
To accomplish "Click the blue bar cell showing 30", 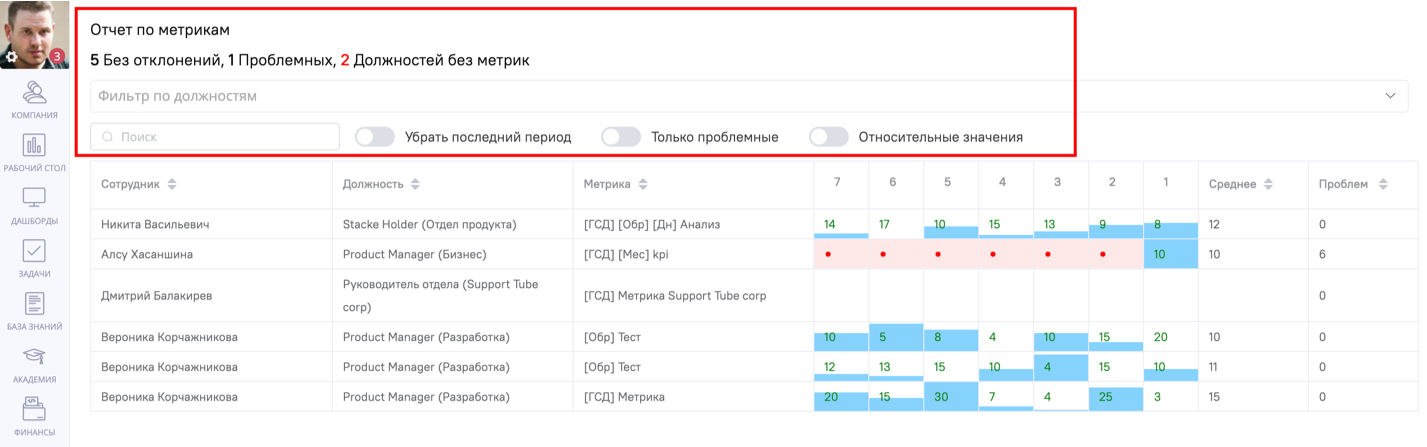I will 951,397.
